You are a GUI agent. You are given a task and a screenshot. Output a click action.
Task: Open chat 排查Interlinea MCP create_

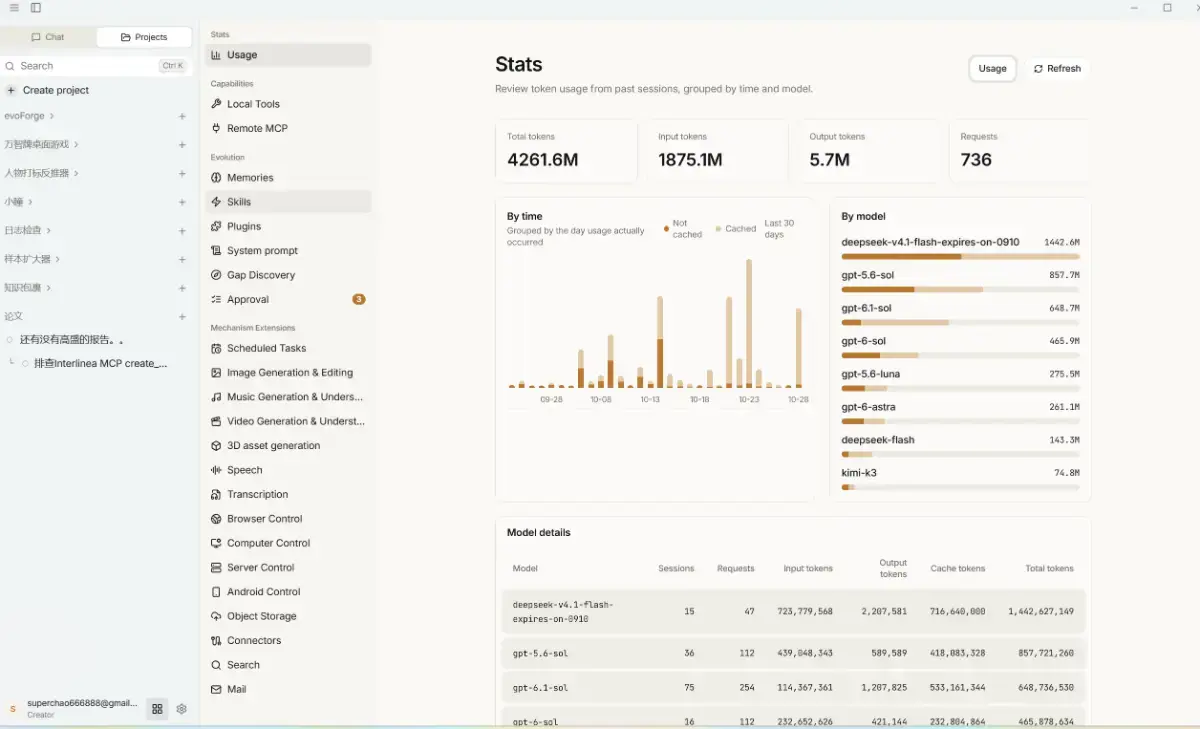point(101,363)
